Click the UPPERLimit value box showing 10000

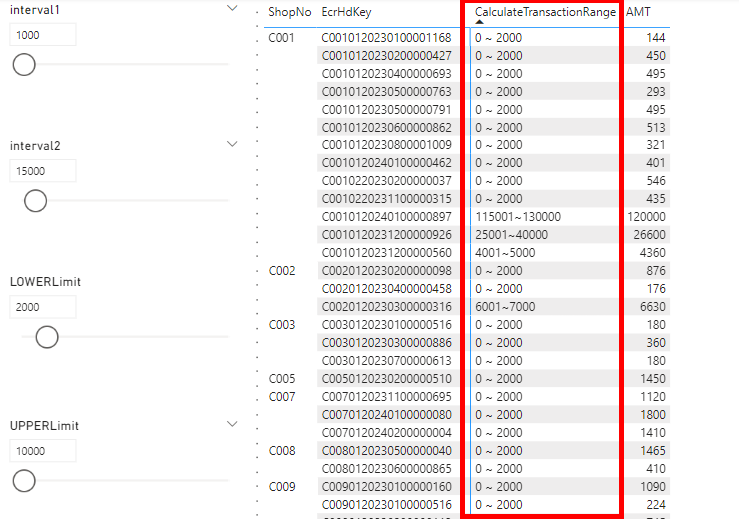click(43, 451)
